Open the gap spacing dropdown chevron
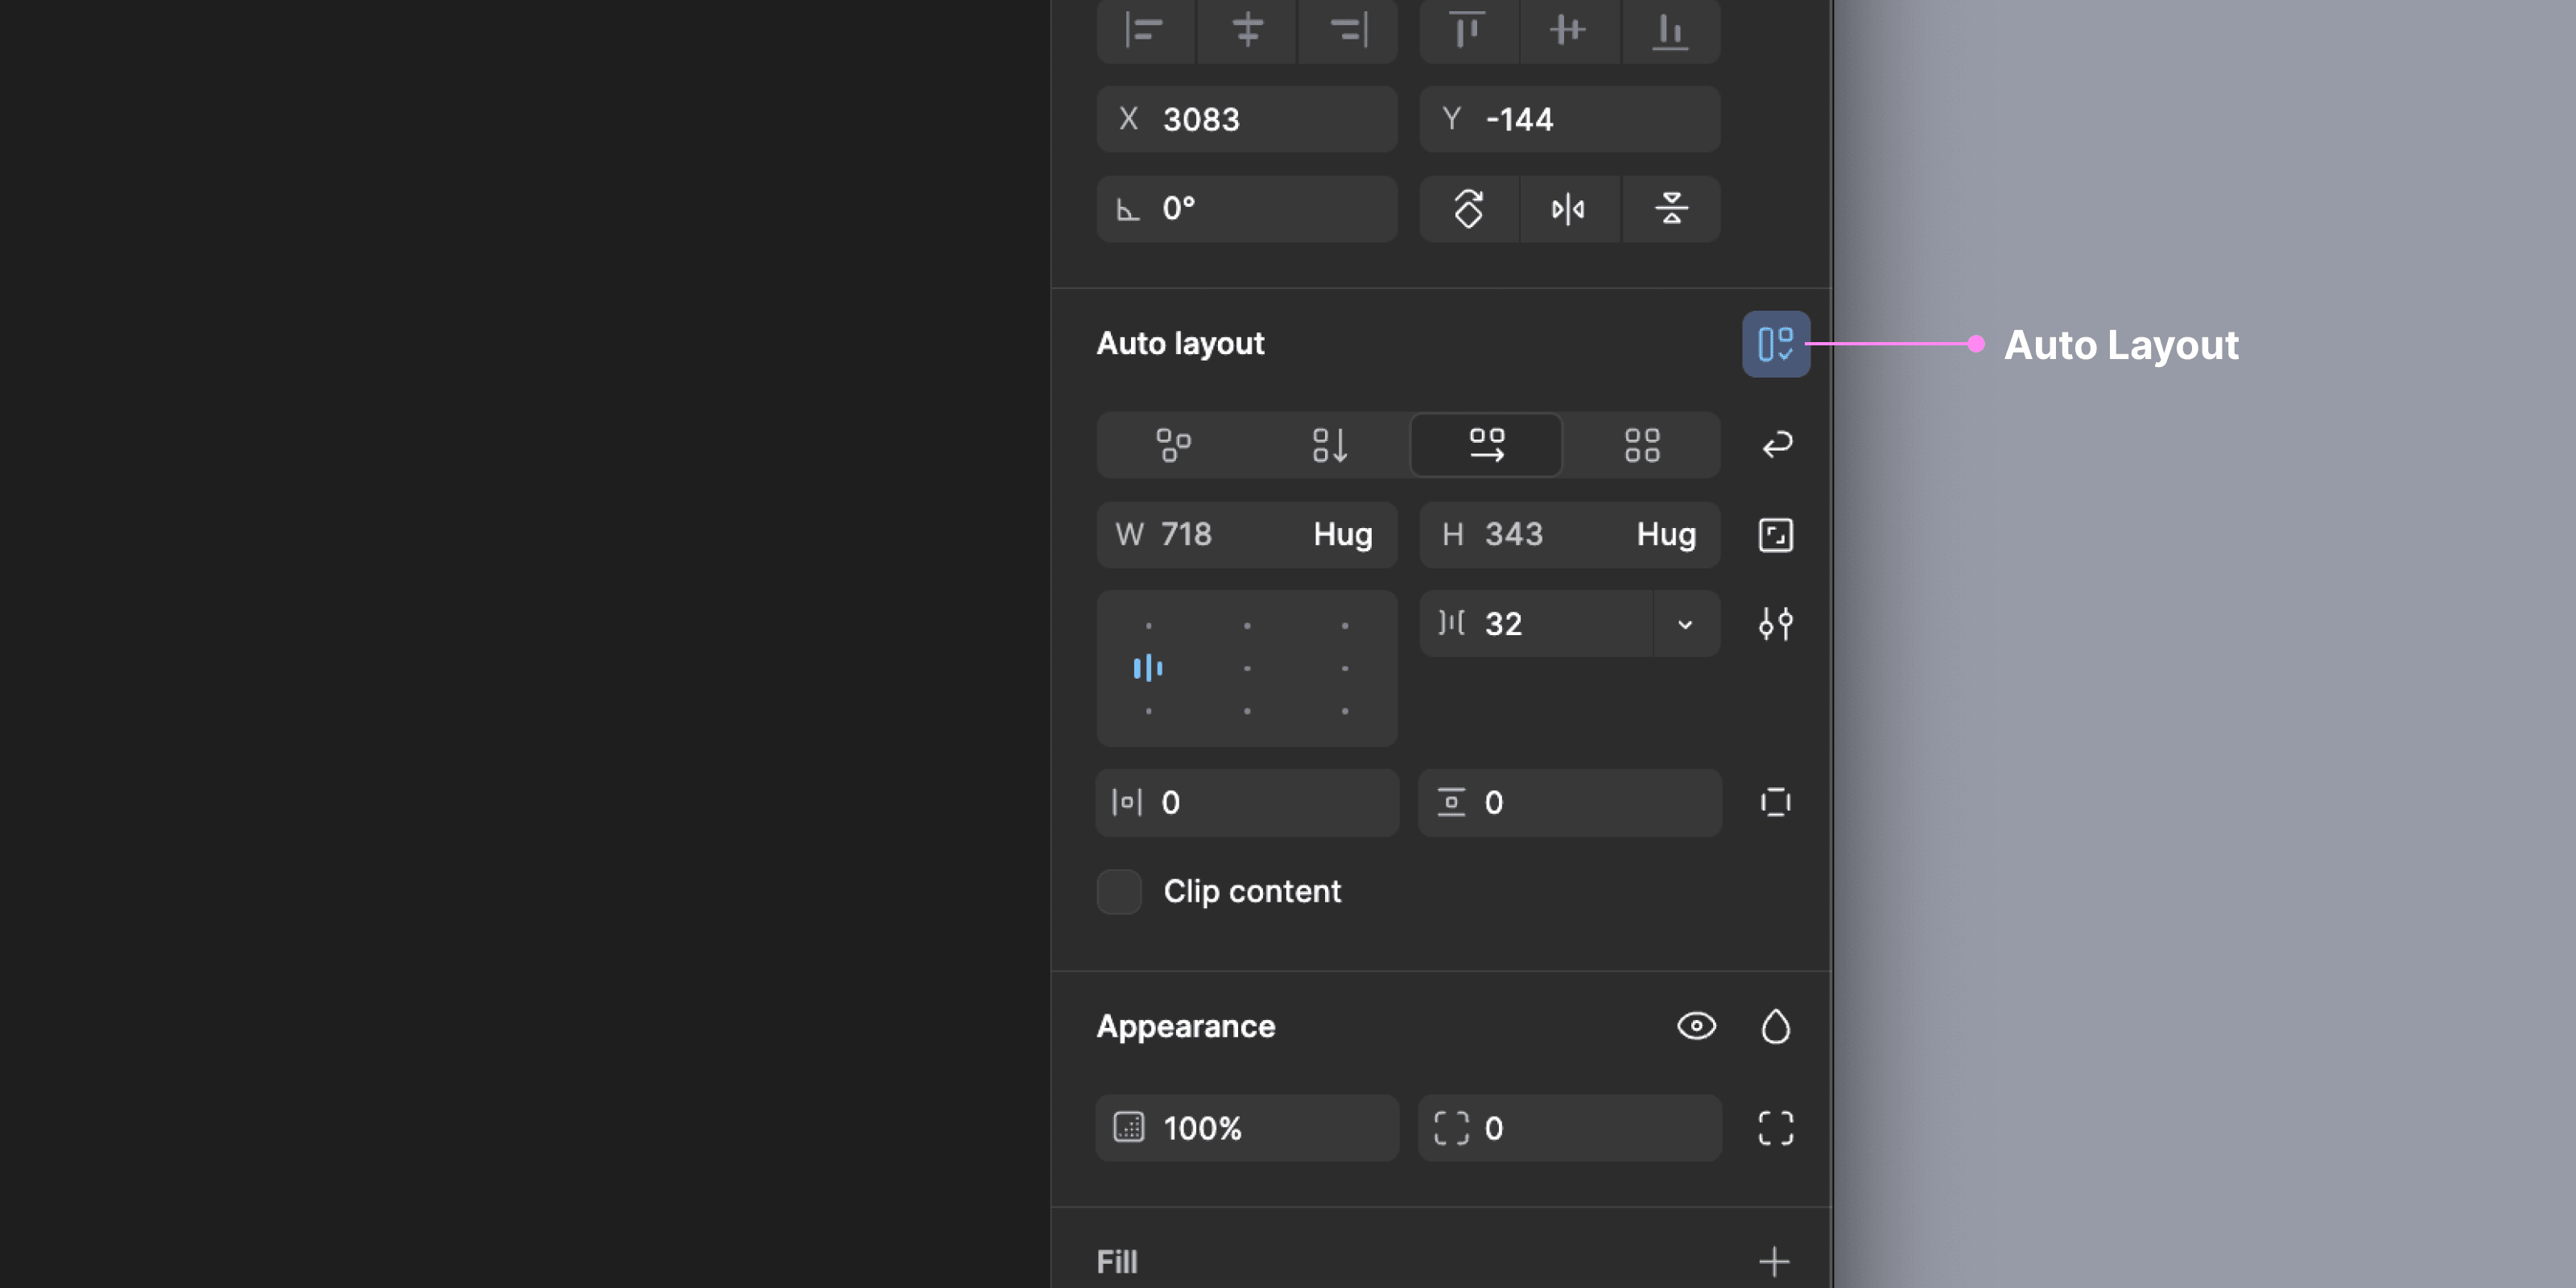This screenshot has width=2576, height=1288. coord(1685,624)
